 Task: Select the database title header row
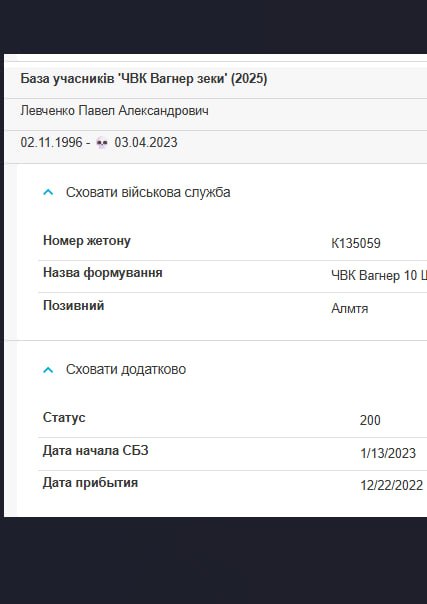coord(217,79)
